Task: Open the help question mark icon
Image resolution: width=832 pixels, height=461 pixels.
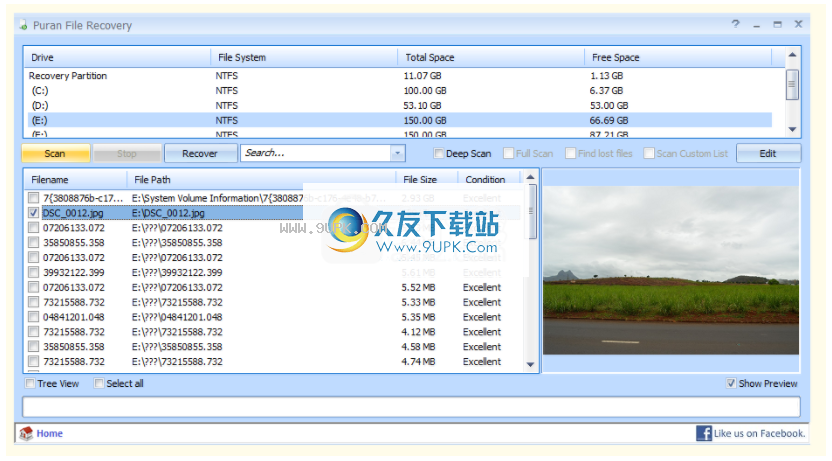Action: coord(735,24)
